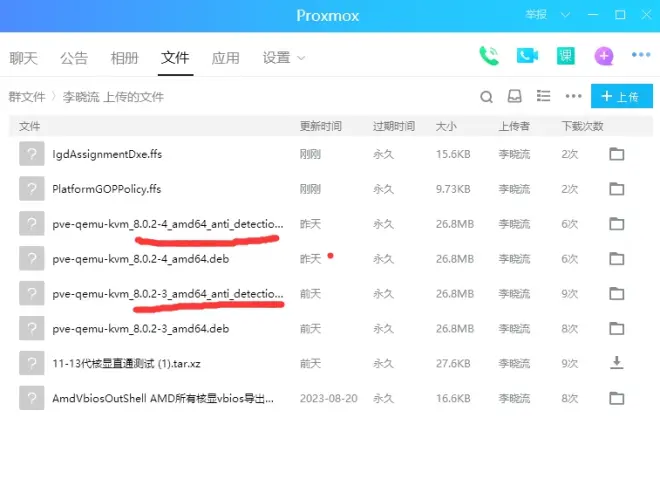660x486 pixels.
Task: Click the 9.73KB size value
Action: (453, 189)
